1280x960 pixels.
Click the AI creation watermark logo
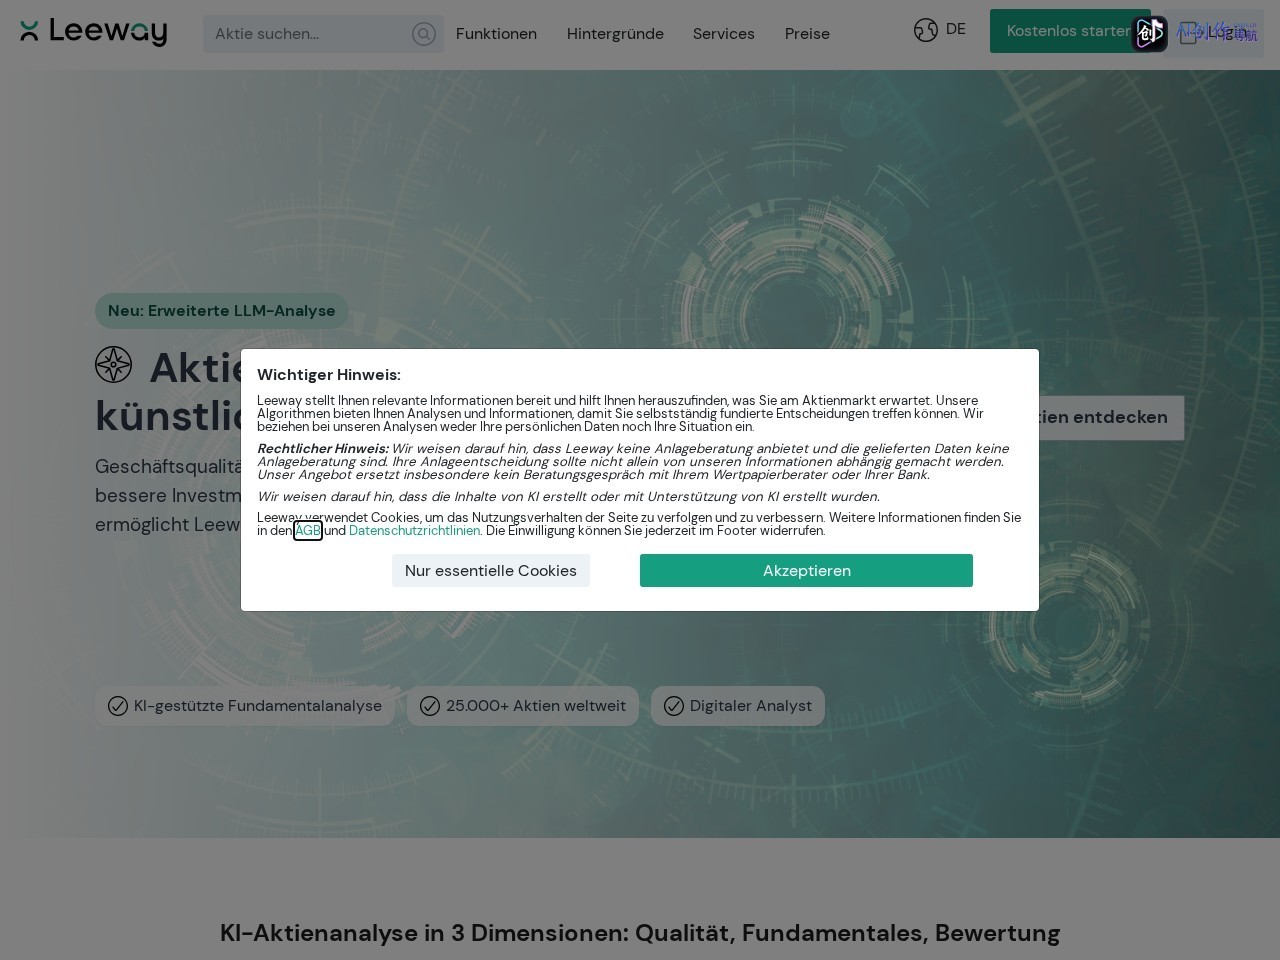(x=1149, y=34)
